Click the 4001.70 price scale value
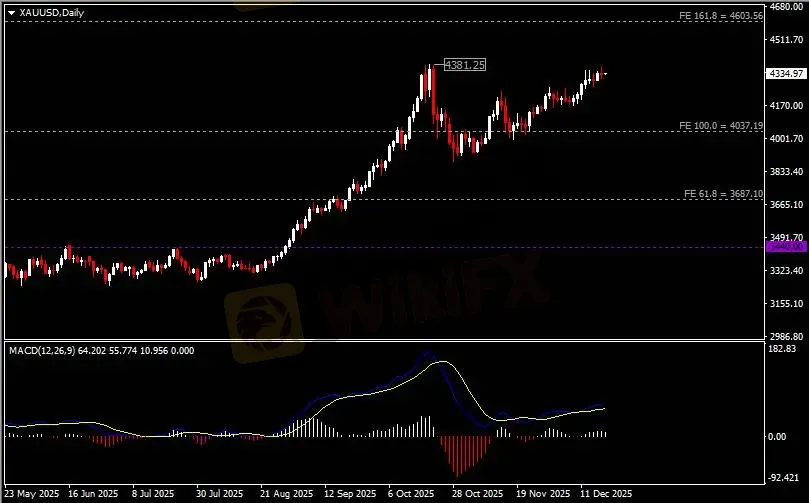The height and width of the screenshot is (503, 809). click(x=786, y=139)
